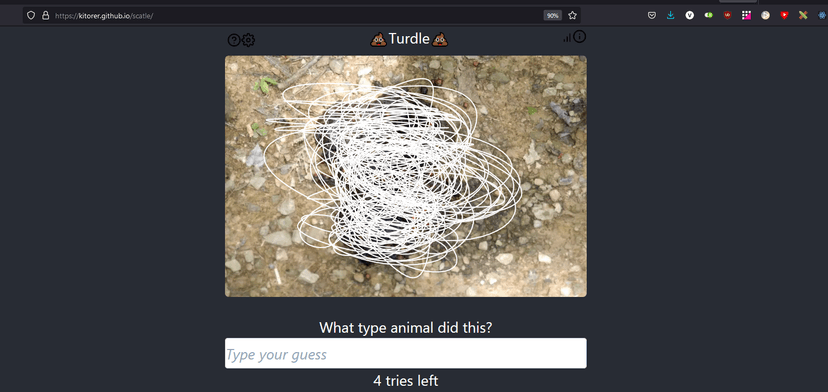Save page to Pocket
Image resolution: width=828 pixels, height=392 pixels.
coord(652,15)
